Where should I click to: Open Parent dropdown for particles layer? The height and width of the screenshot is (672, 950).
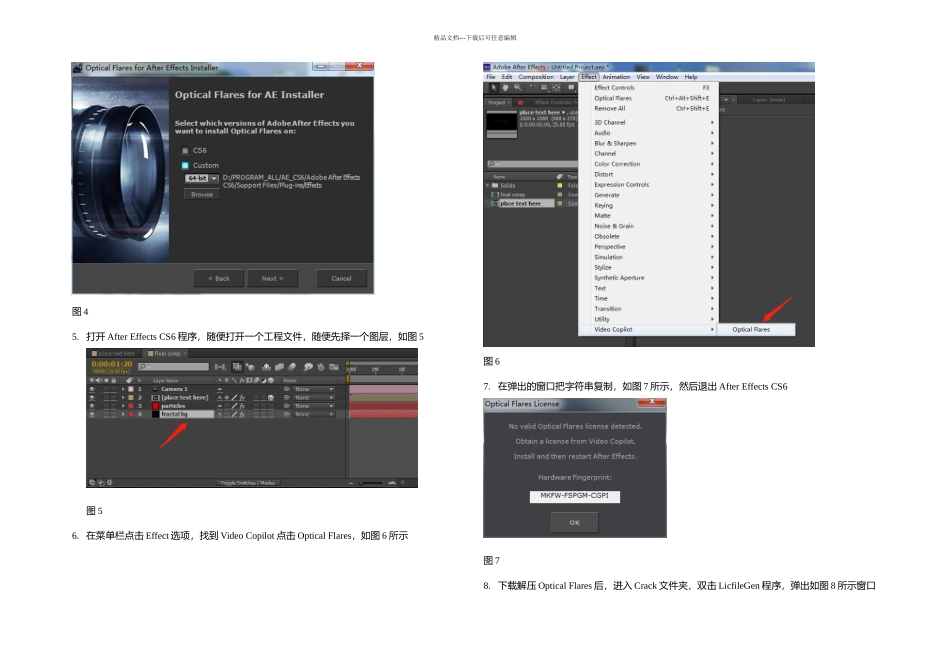(314, 406)
